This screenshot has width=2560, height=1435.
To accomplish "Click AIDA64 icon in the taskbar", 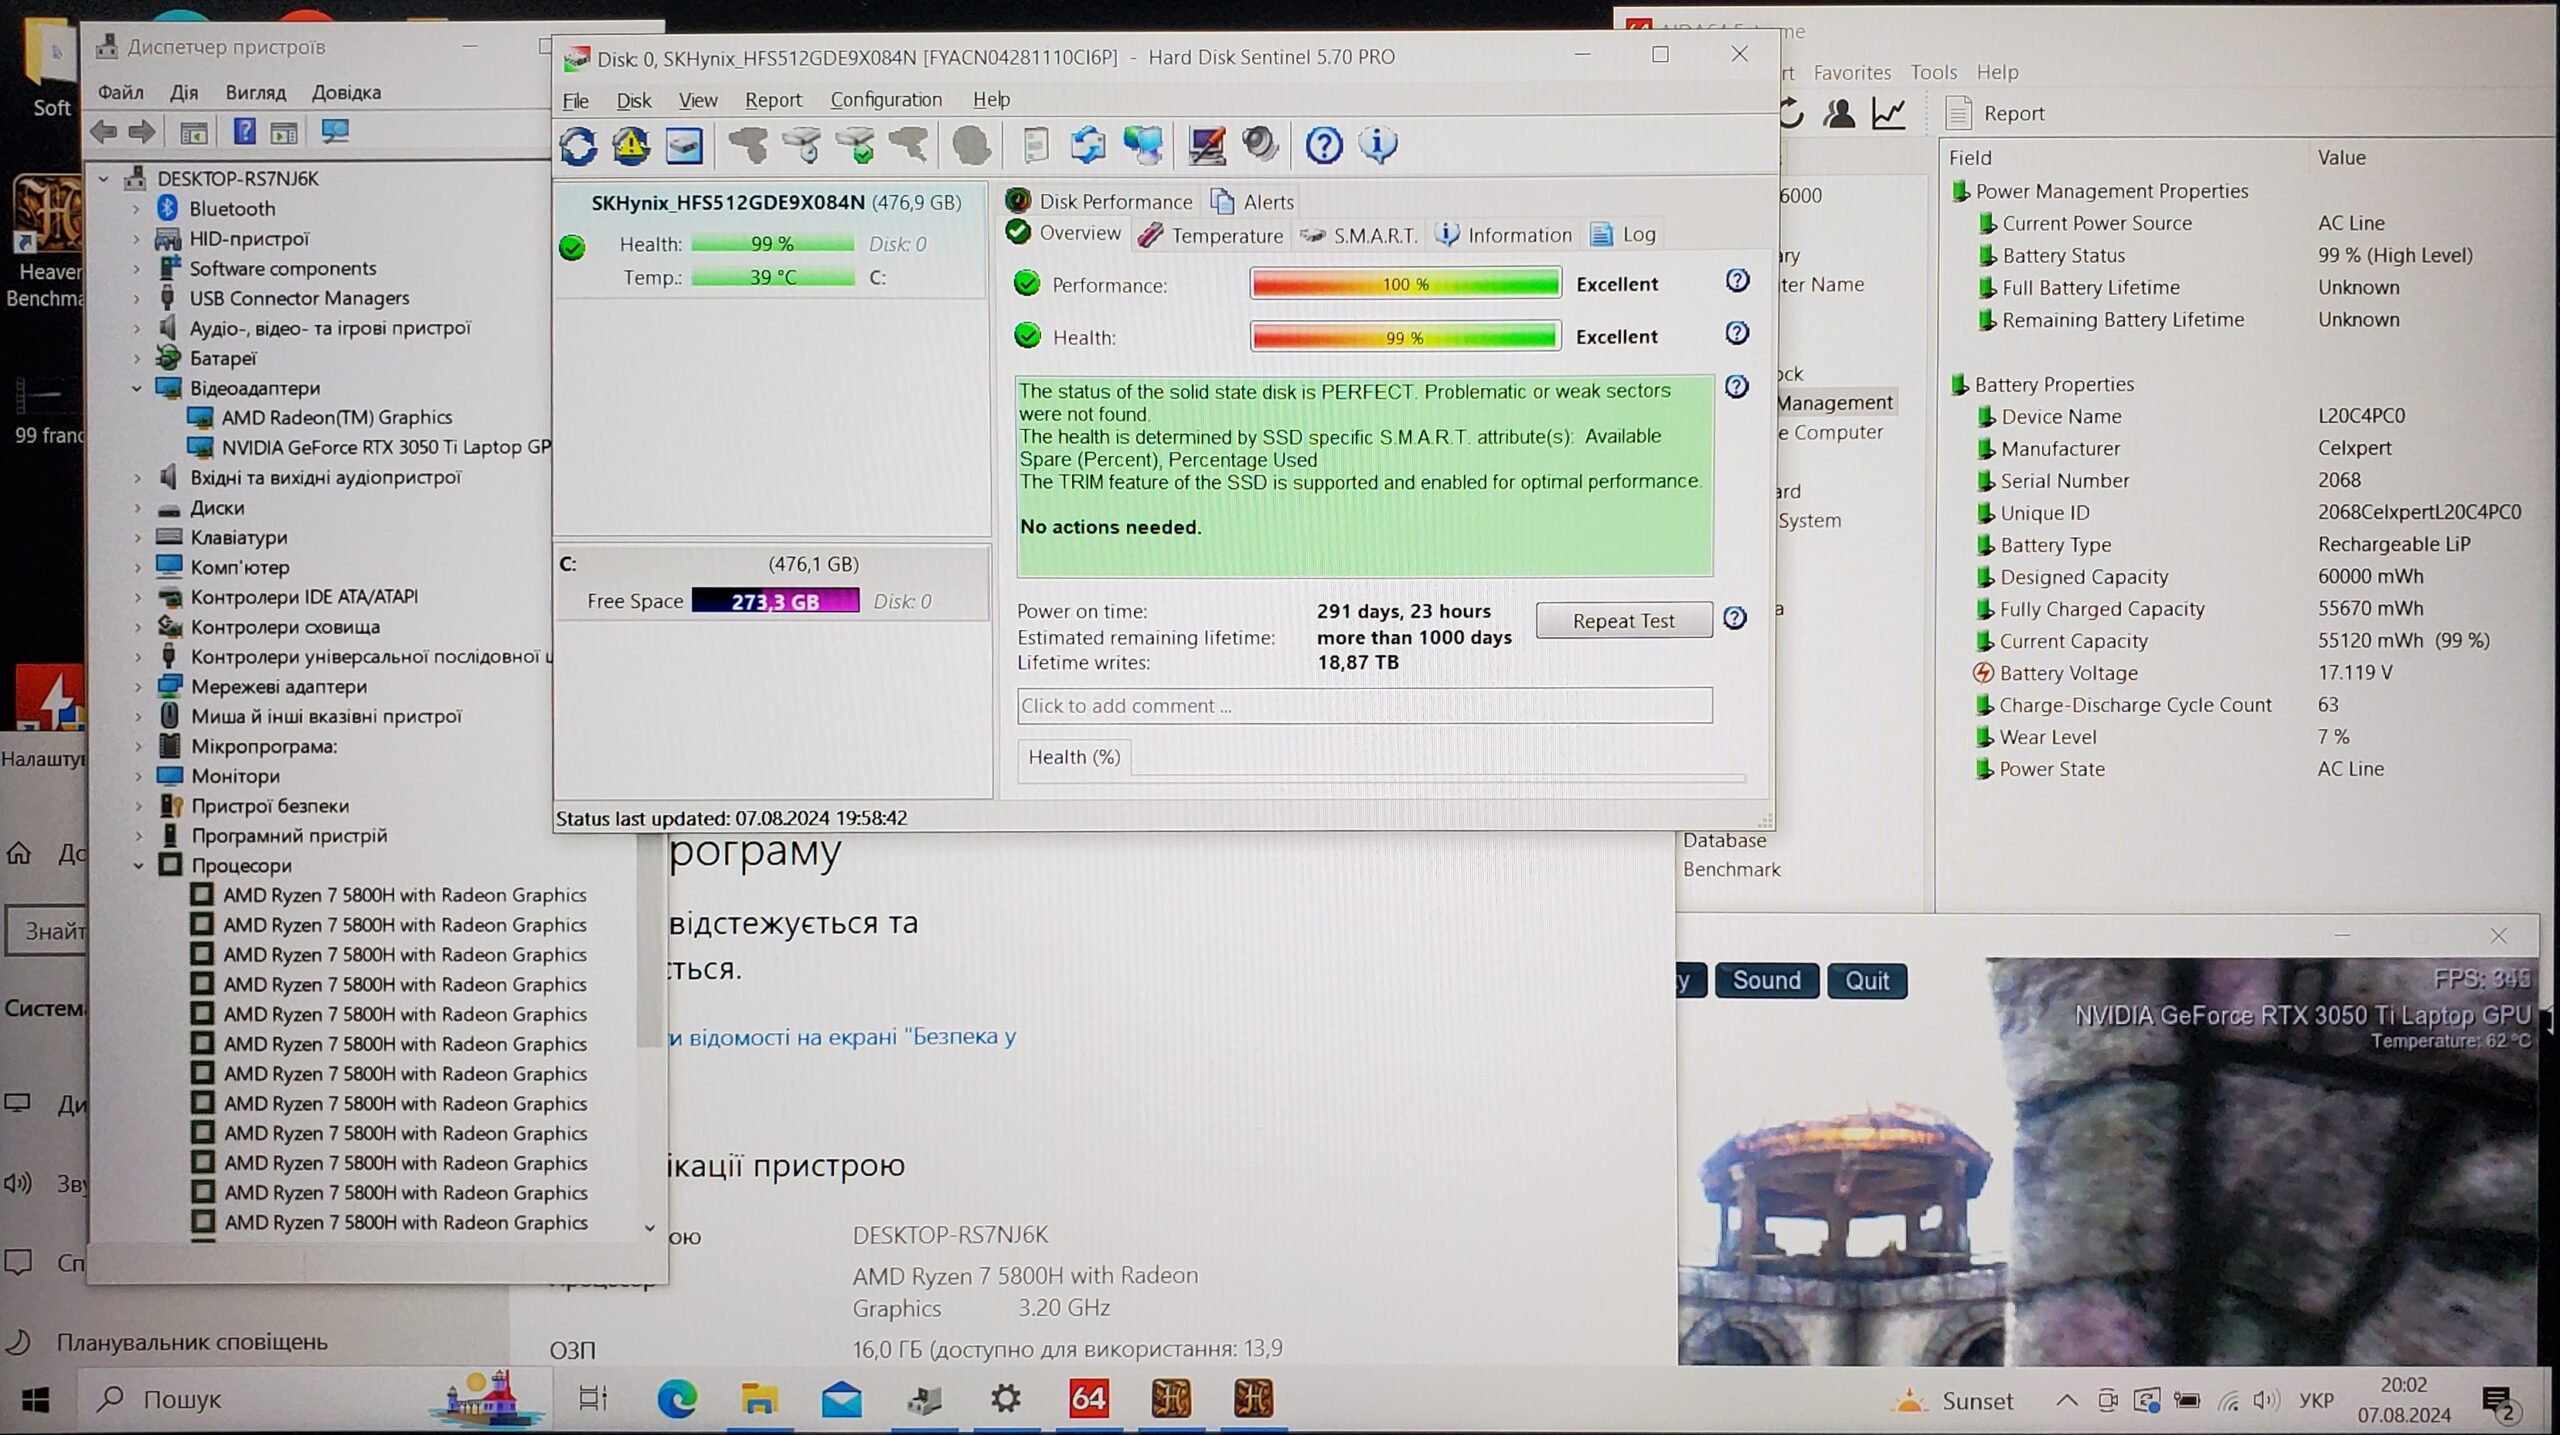I will [x=1088, y=1399].
